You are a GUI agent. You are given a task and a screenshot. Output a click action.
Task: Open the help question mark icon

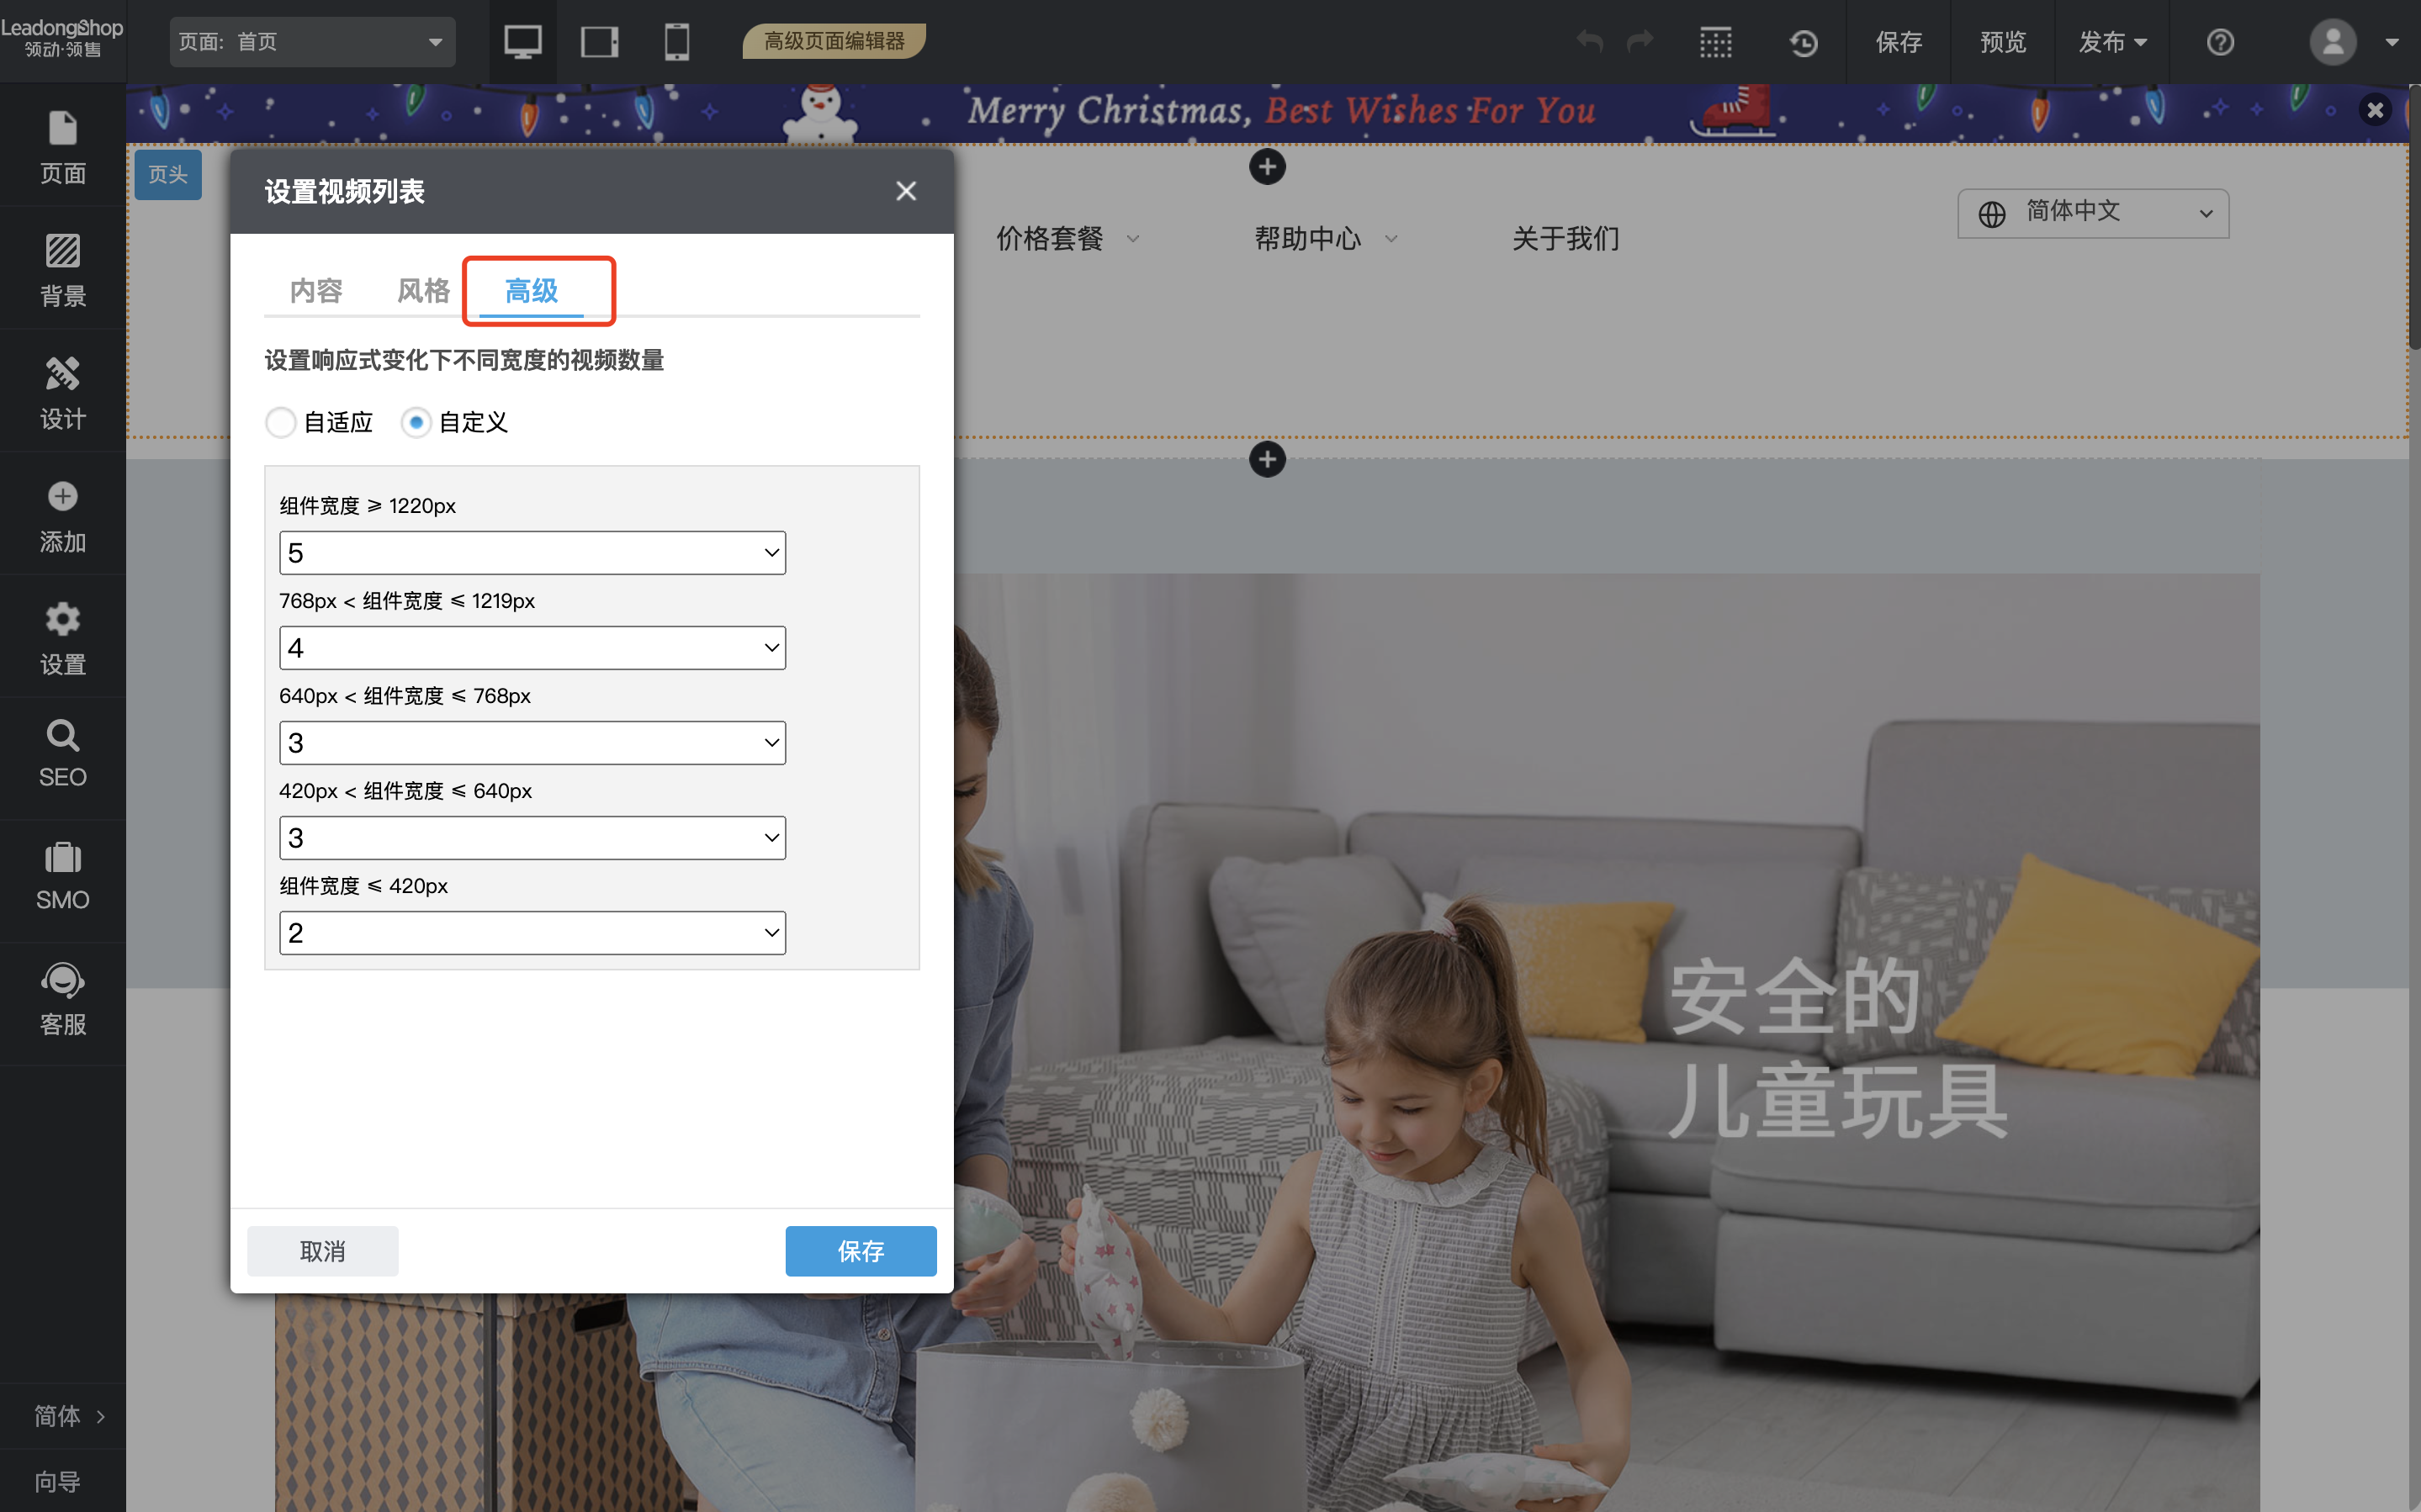(x=2219, y=43)
